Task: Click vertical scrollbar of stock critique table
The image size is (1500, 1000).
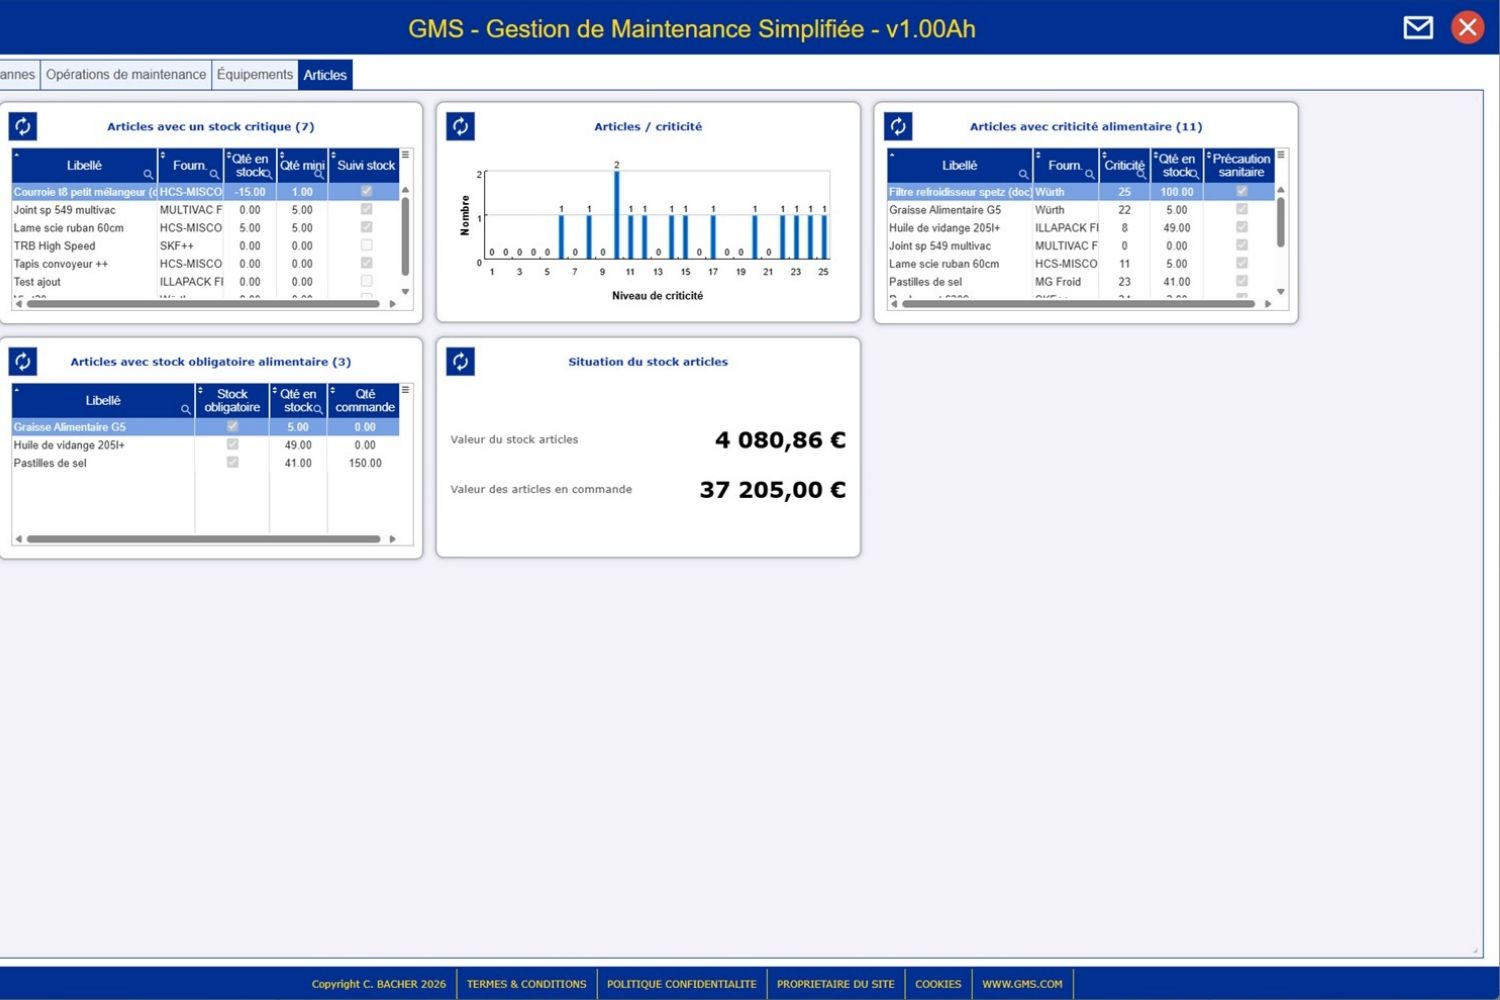Action: point(405,236)
